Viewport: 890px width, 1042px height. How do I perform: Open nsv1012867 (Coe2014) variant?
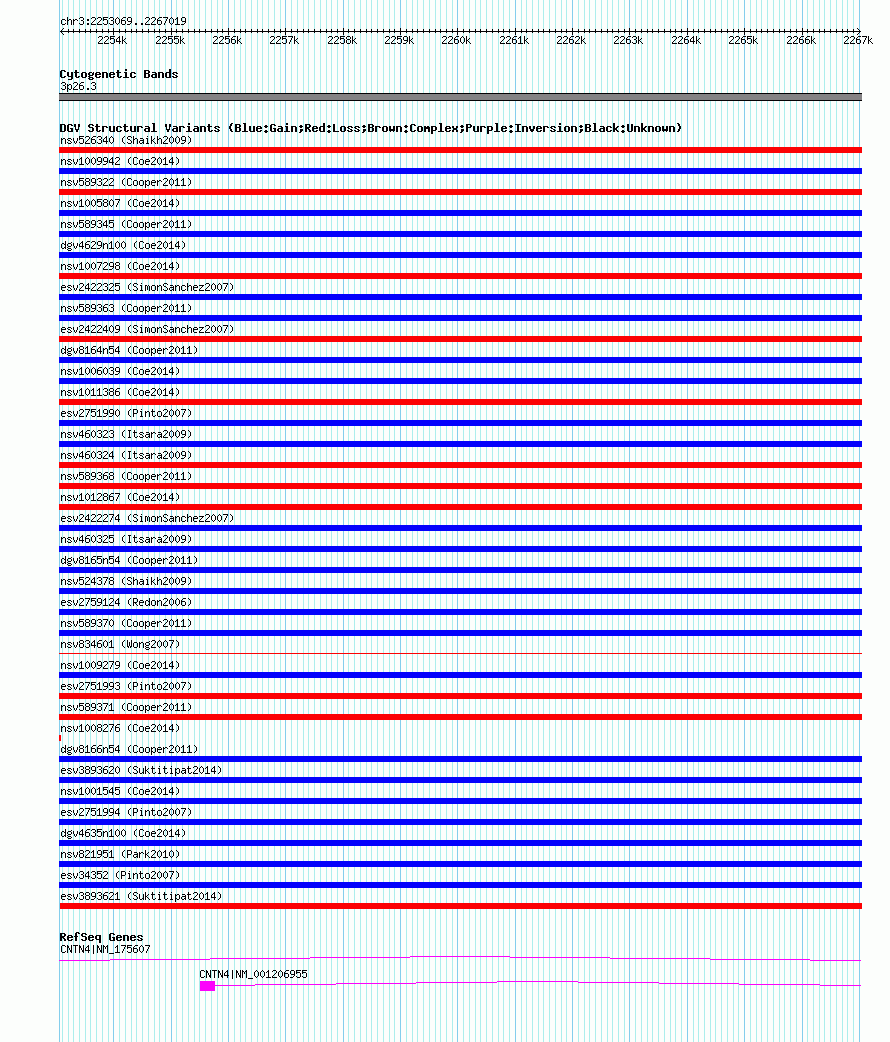120,497
